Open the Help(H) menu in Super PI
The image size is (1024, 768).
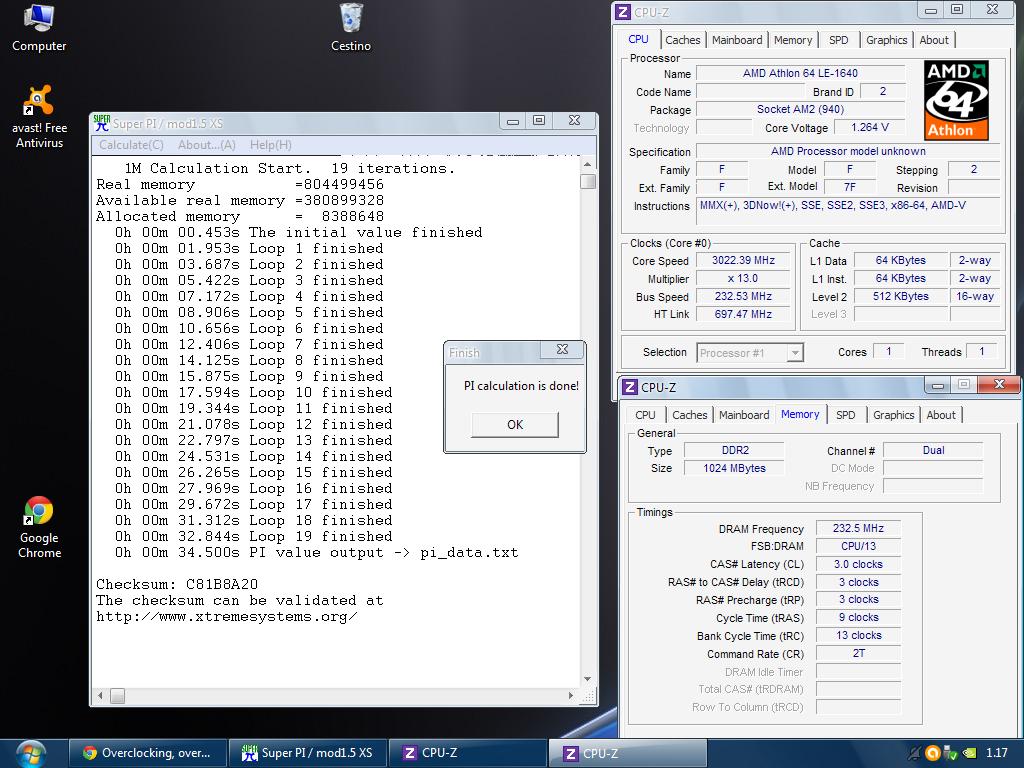(x=270, y=145)
